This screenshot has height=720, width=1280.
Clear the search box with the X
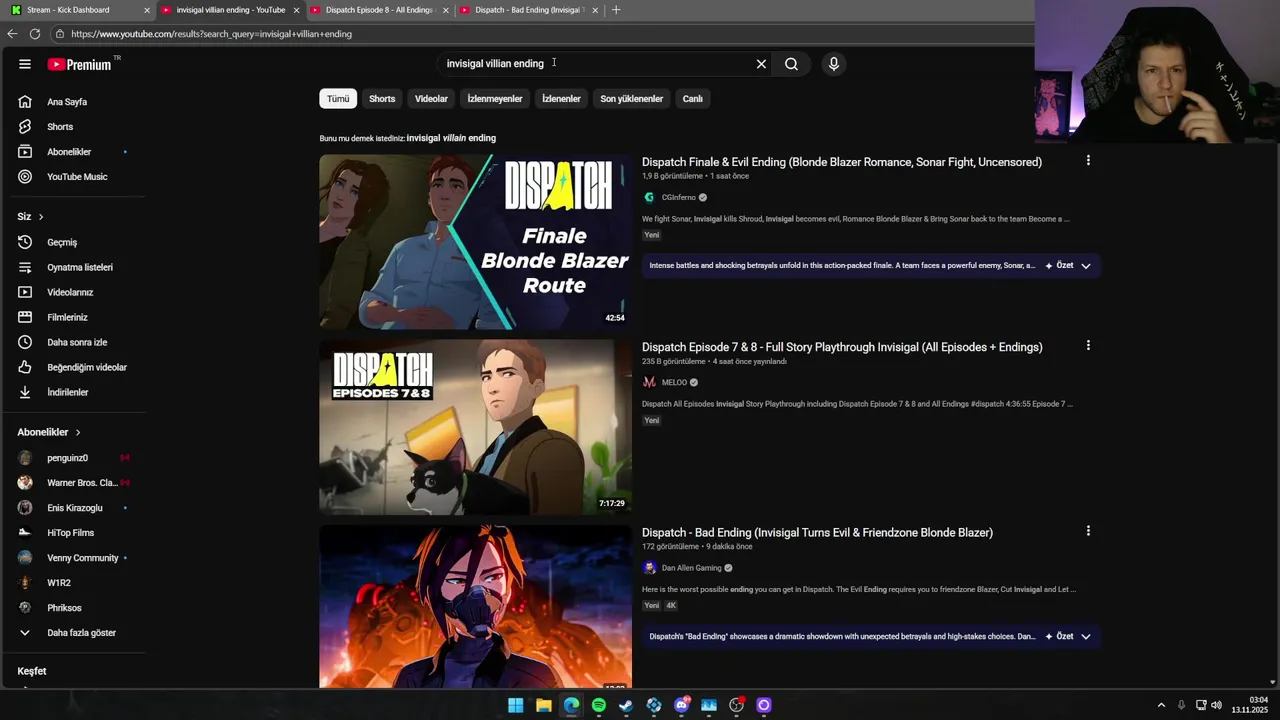(761, 64)
